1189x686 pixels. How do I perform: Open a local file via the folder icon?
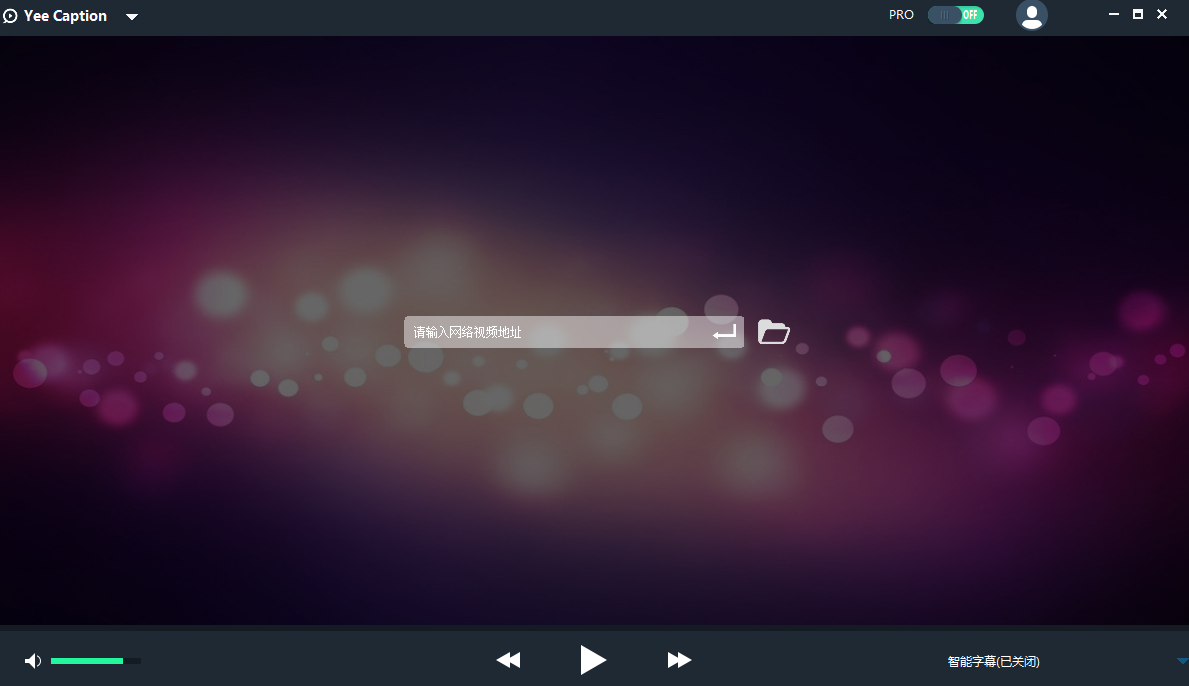tap(773, 332)
